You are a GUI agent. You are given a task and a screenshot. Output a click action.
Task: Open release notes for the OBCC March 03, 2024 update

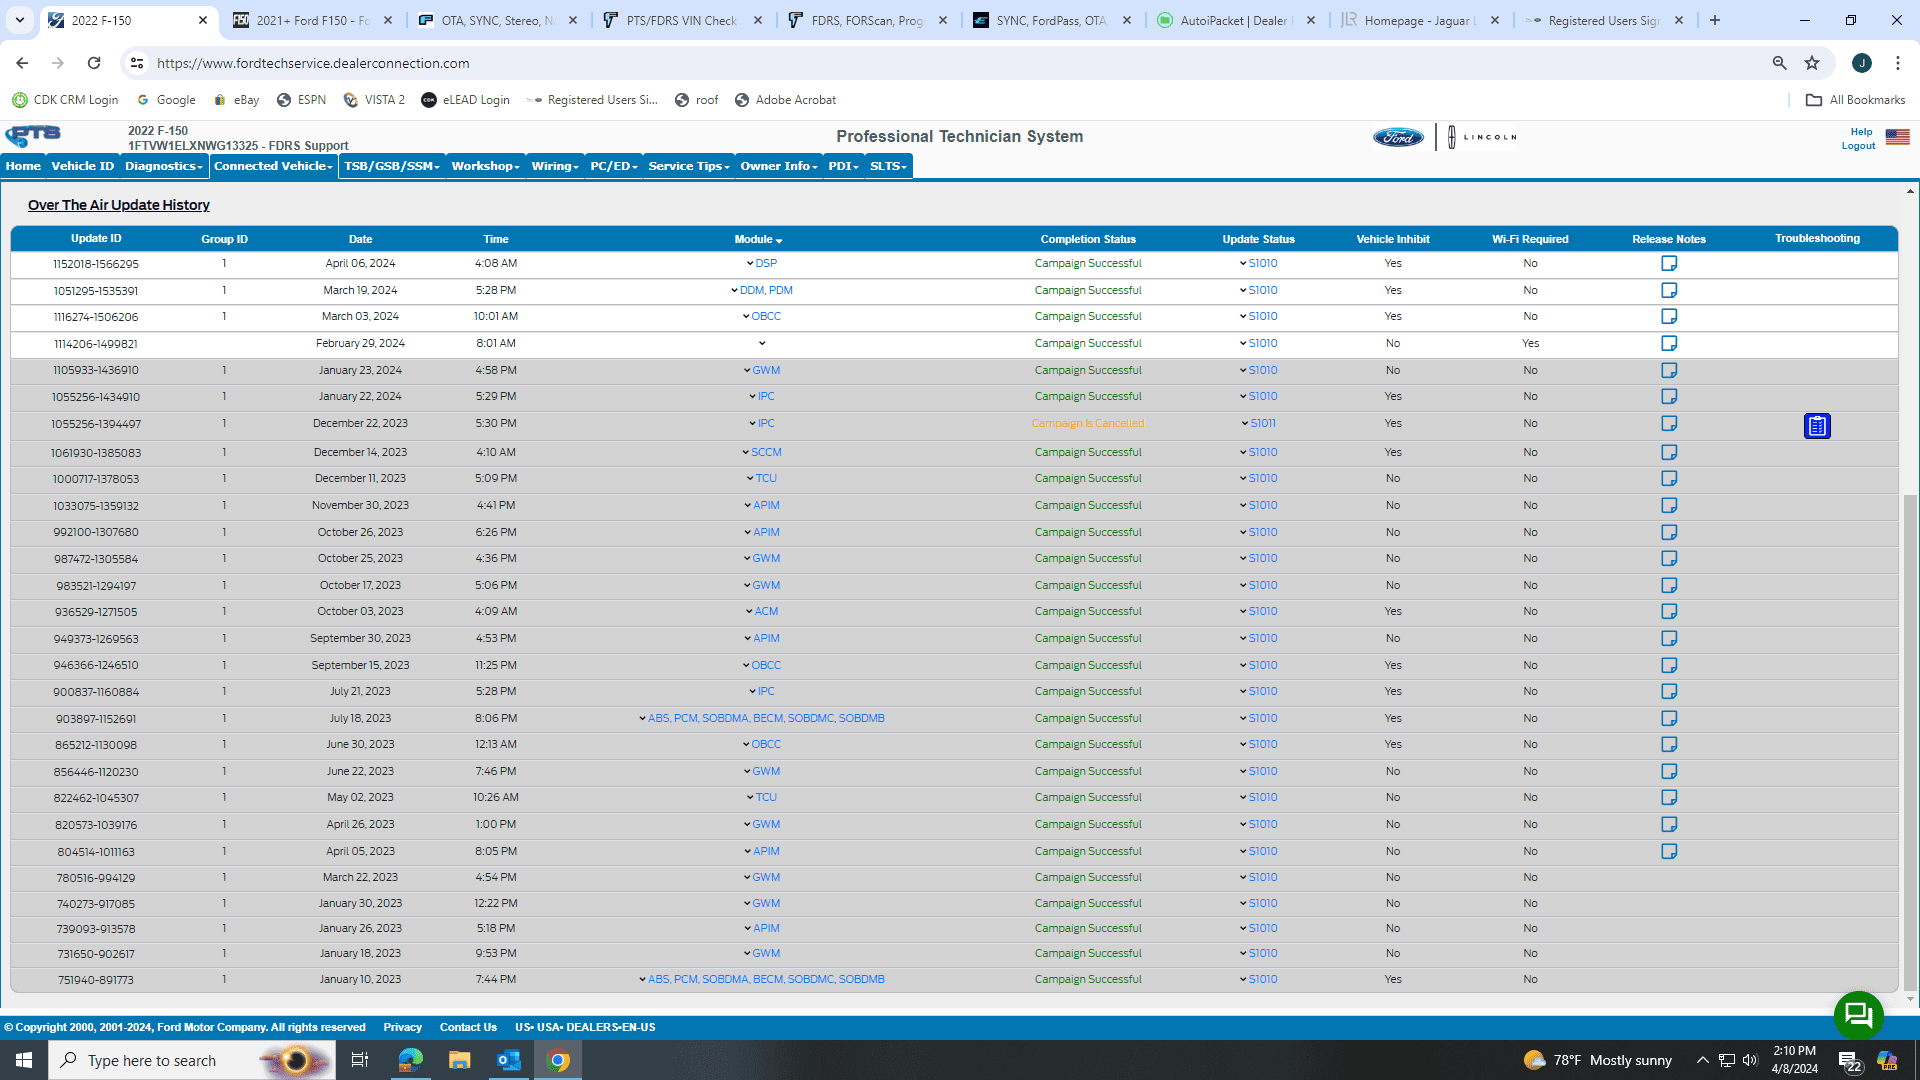pyautogui.click(x=1669, y=317)
